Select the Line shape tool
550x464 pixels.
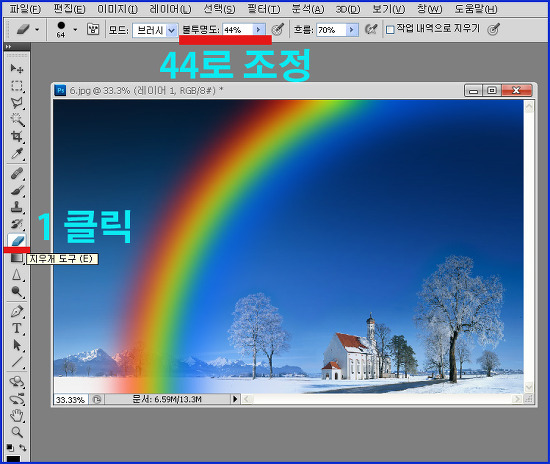pos(16,362)
